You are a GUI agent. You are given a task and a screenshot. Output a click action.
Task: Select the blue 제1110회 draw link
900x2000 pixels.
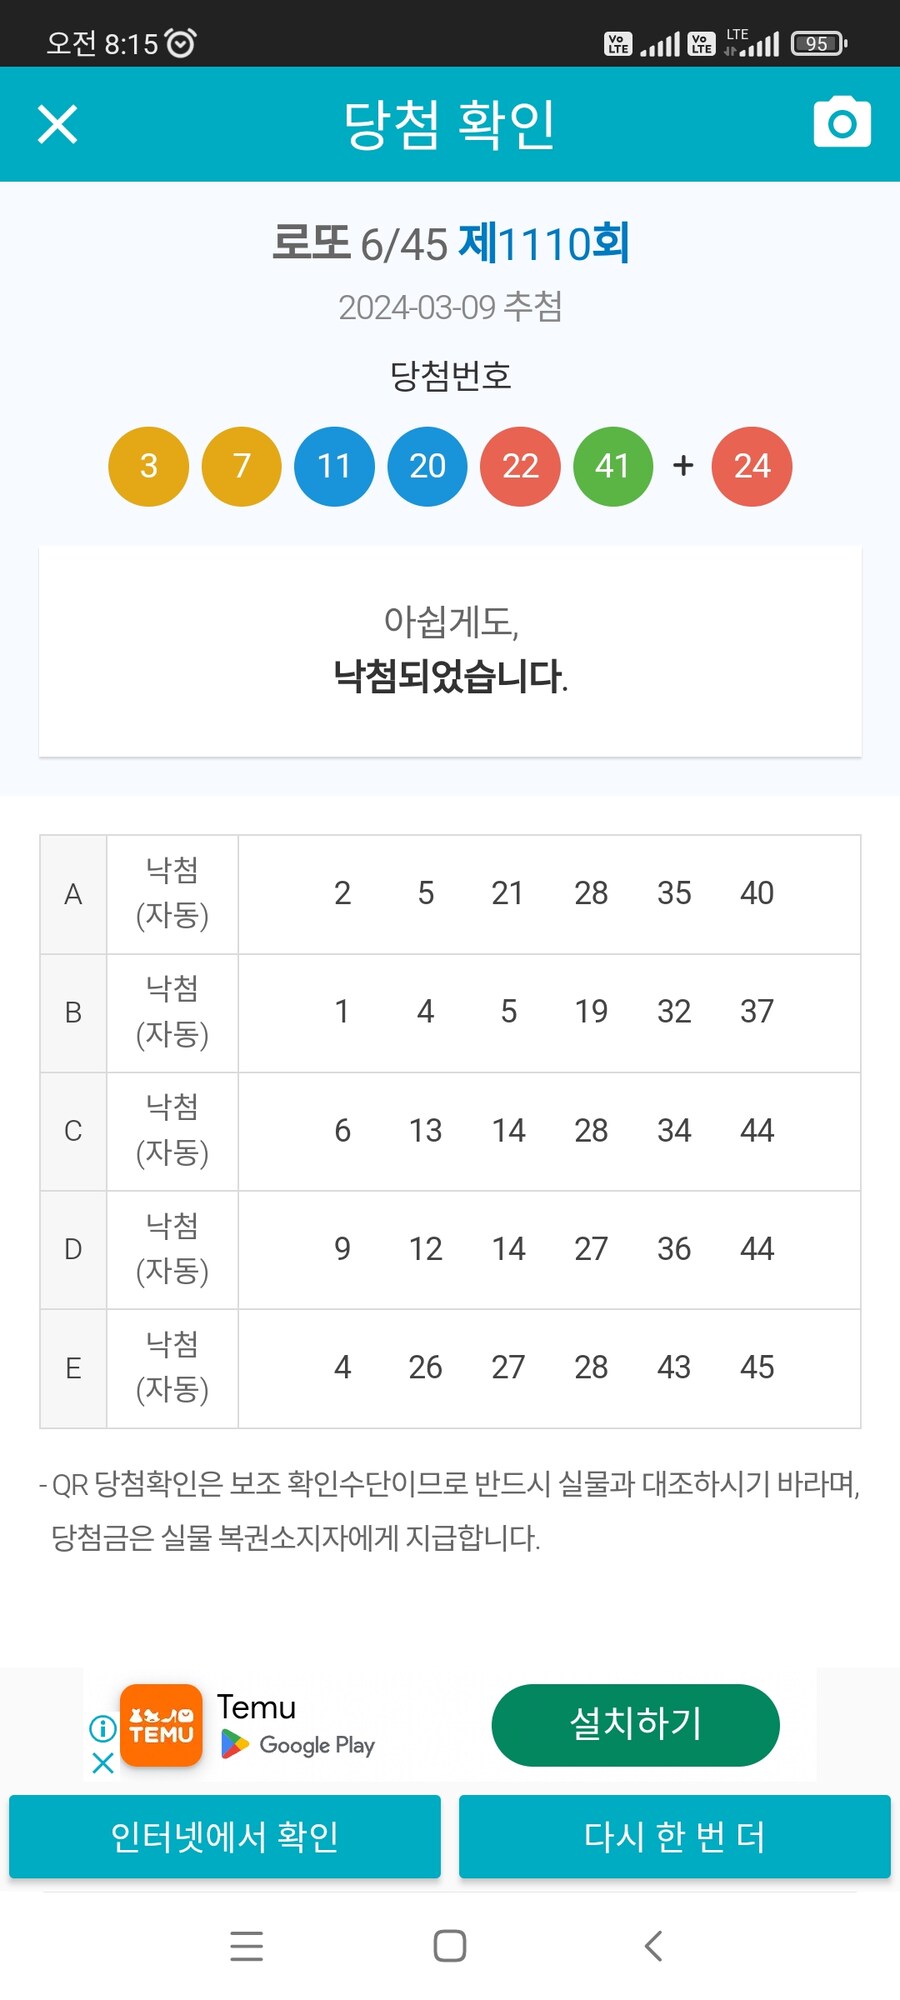[x=545, y=242]
